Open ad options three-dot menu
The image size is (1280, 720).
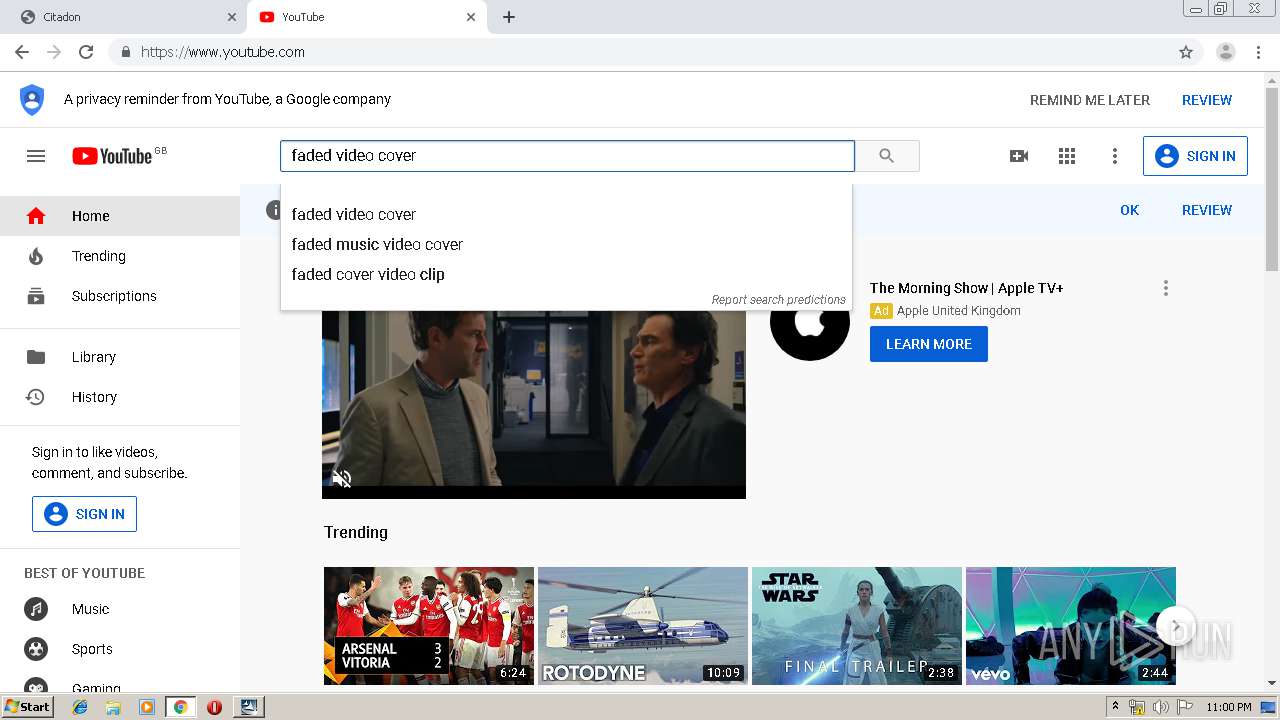click(x=1165, y=288)
